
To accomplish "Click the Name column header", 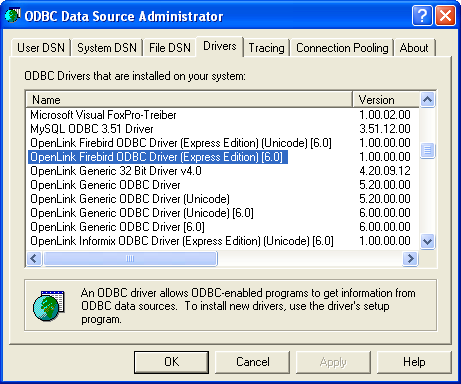I will [189, 100].
